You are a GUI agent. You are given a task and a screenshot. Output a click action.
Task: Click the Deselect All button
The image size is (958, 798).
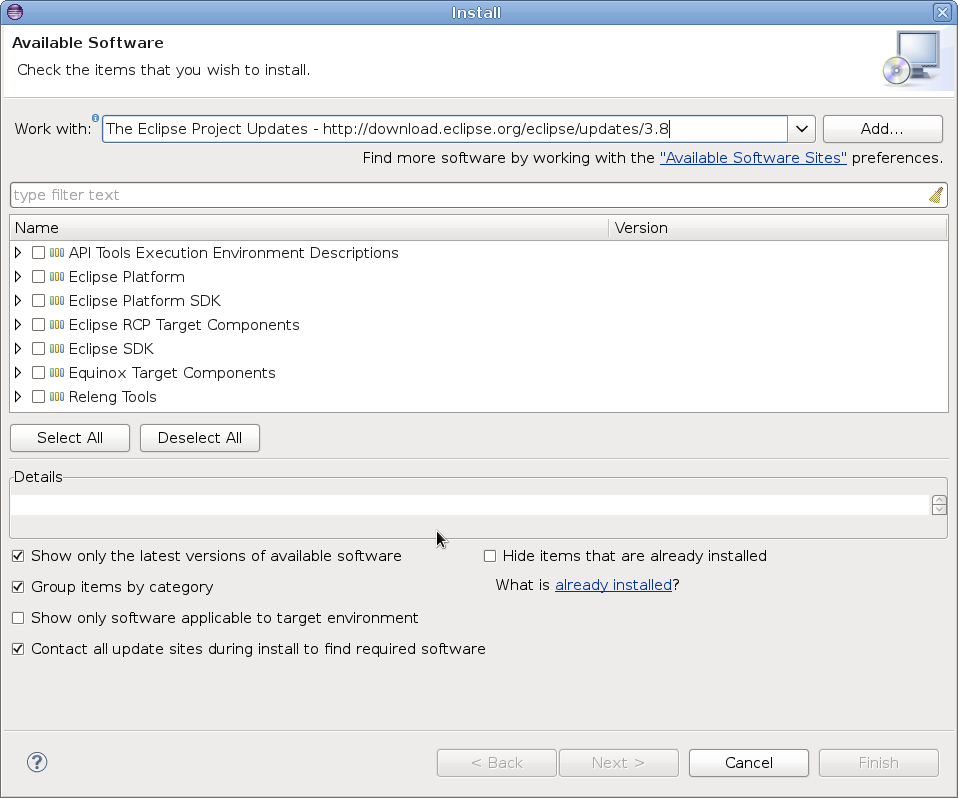200,438
